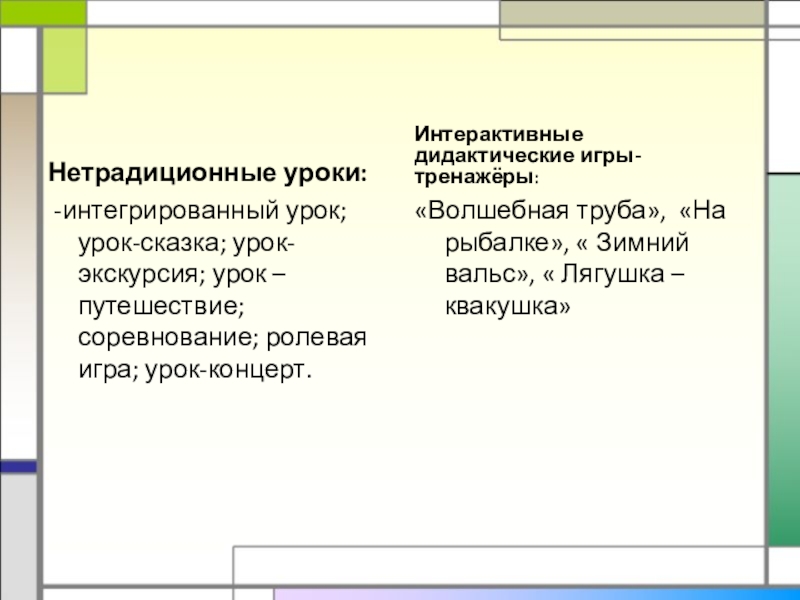Viewport: 800px width, 600px height.
Task: Click the heading 'Нетрадиционные уроки:'
Action: (208, 173)
